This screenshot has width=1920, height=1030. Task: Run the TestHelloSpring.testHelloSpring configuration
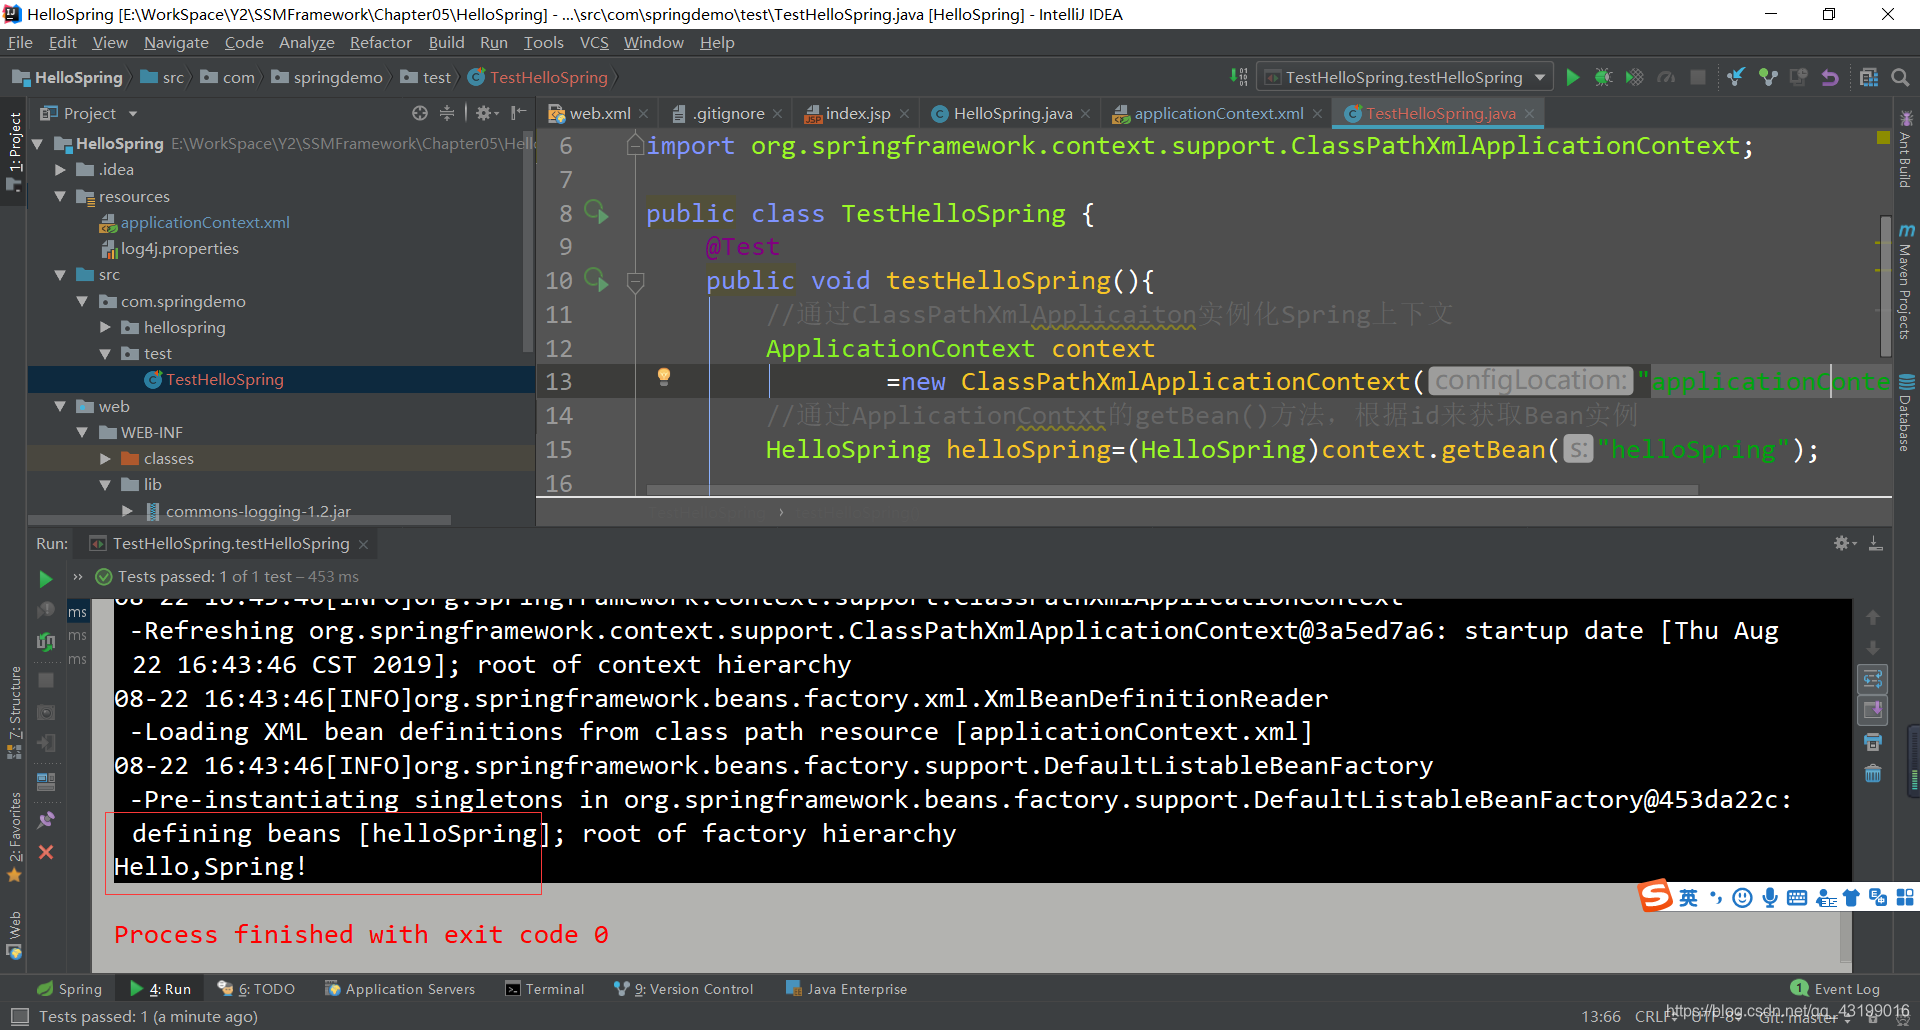click(x=1572, y=77)
